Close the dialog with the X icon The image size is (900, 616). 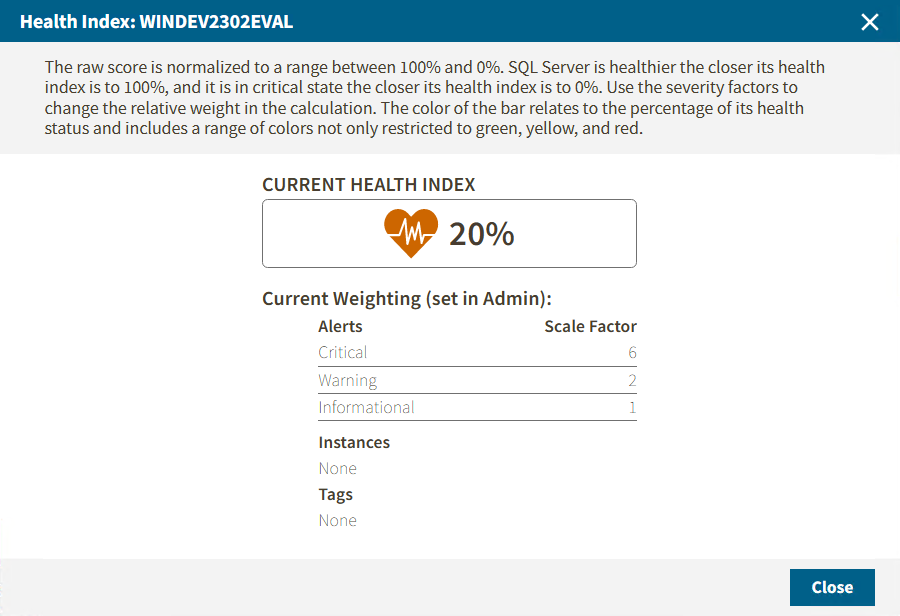(870, 22)
